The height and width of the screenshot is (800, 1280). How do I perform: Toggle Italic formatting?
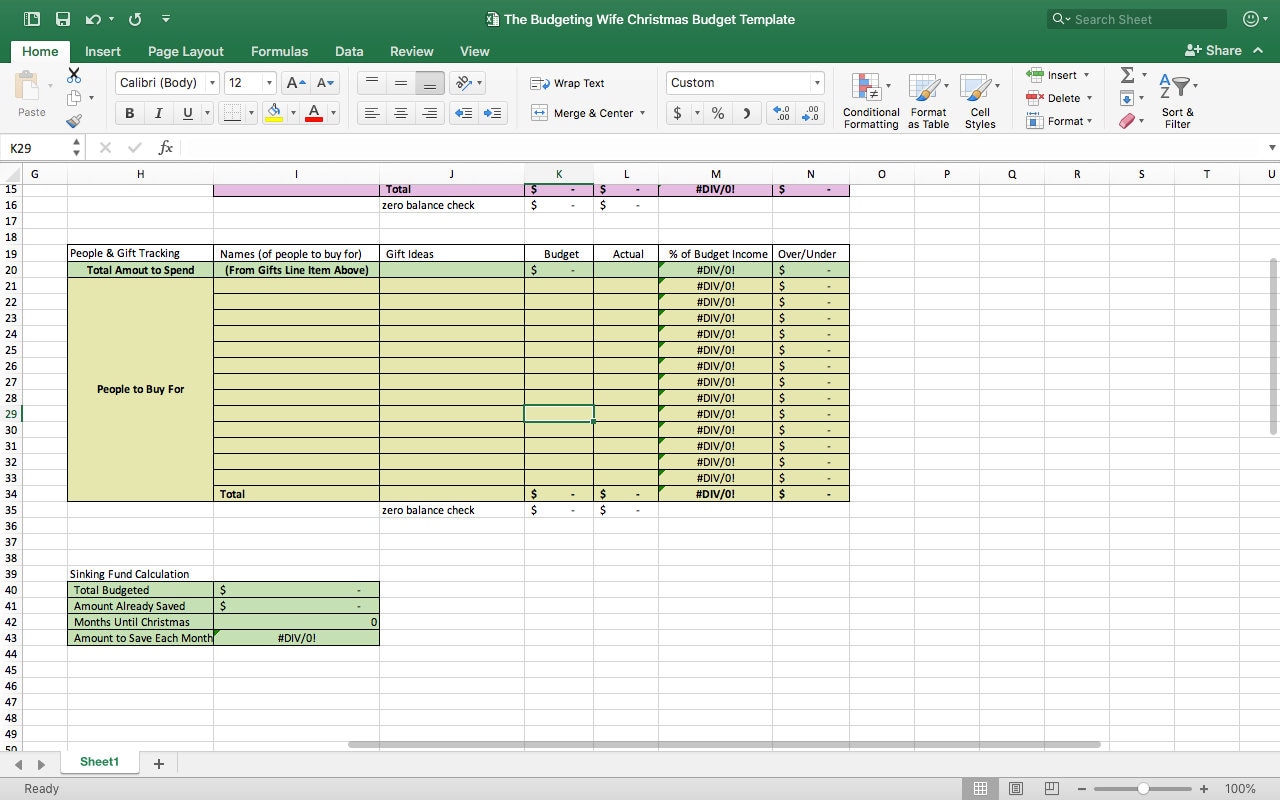(x=158, y=113)
